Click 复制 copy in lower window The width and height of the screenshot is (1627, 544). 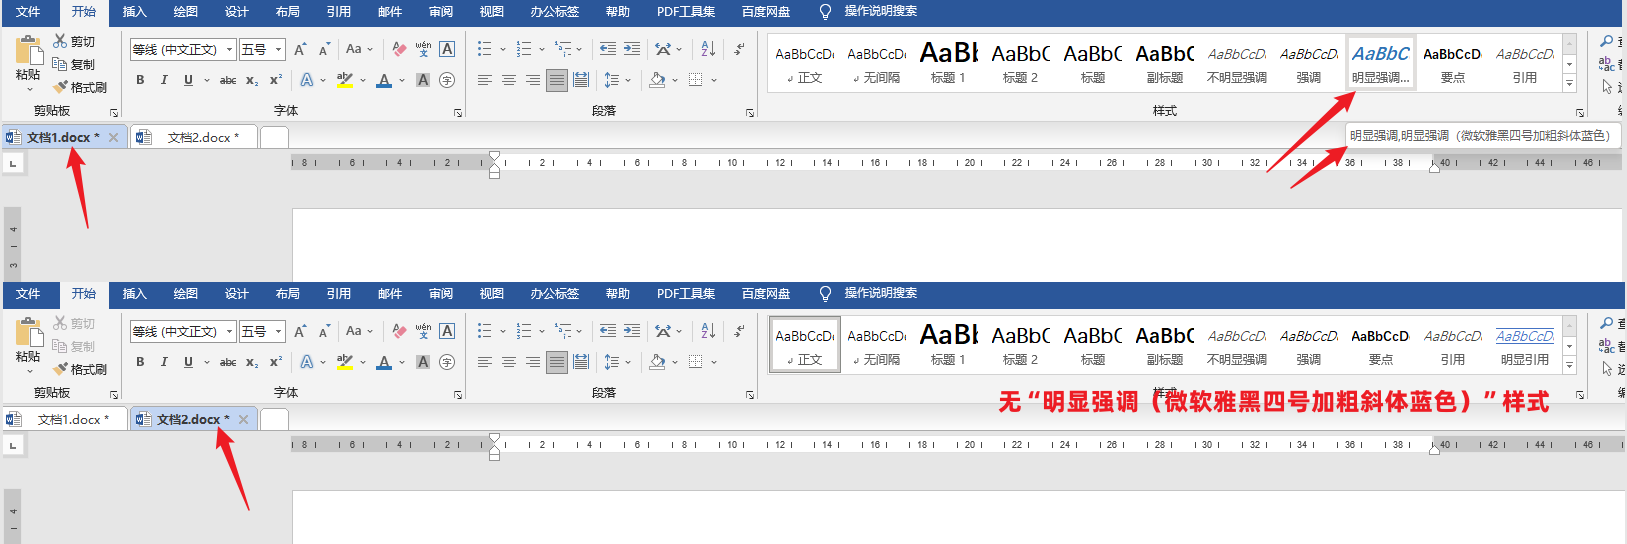[75, 346]
